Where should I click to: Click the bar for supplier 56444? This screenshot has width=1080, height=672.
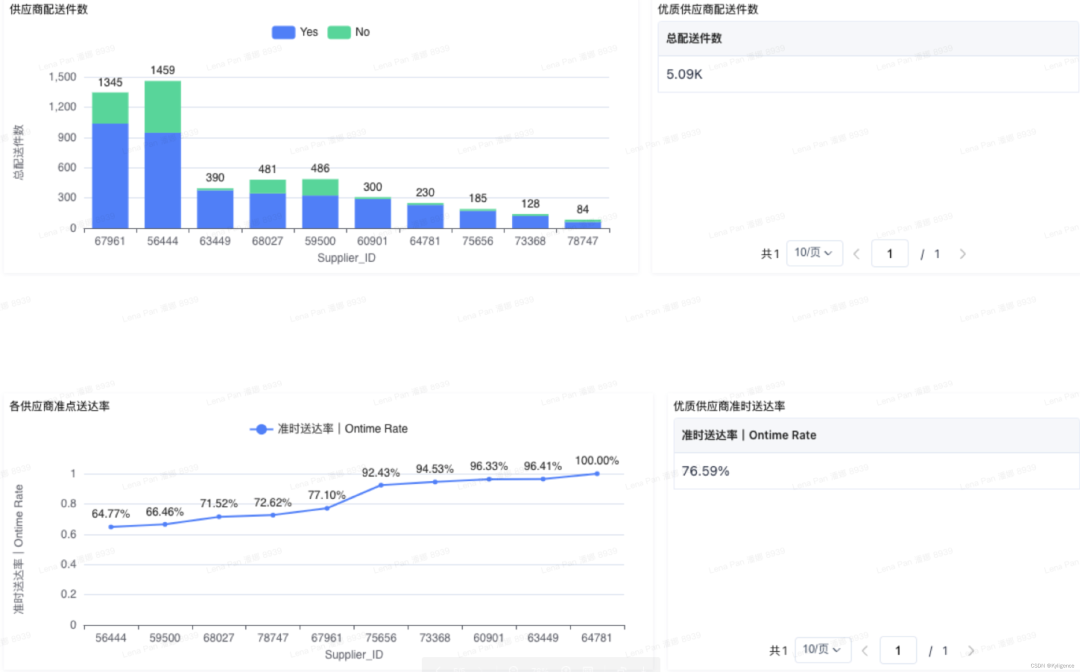tap(163, 155)
